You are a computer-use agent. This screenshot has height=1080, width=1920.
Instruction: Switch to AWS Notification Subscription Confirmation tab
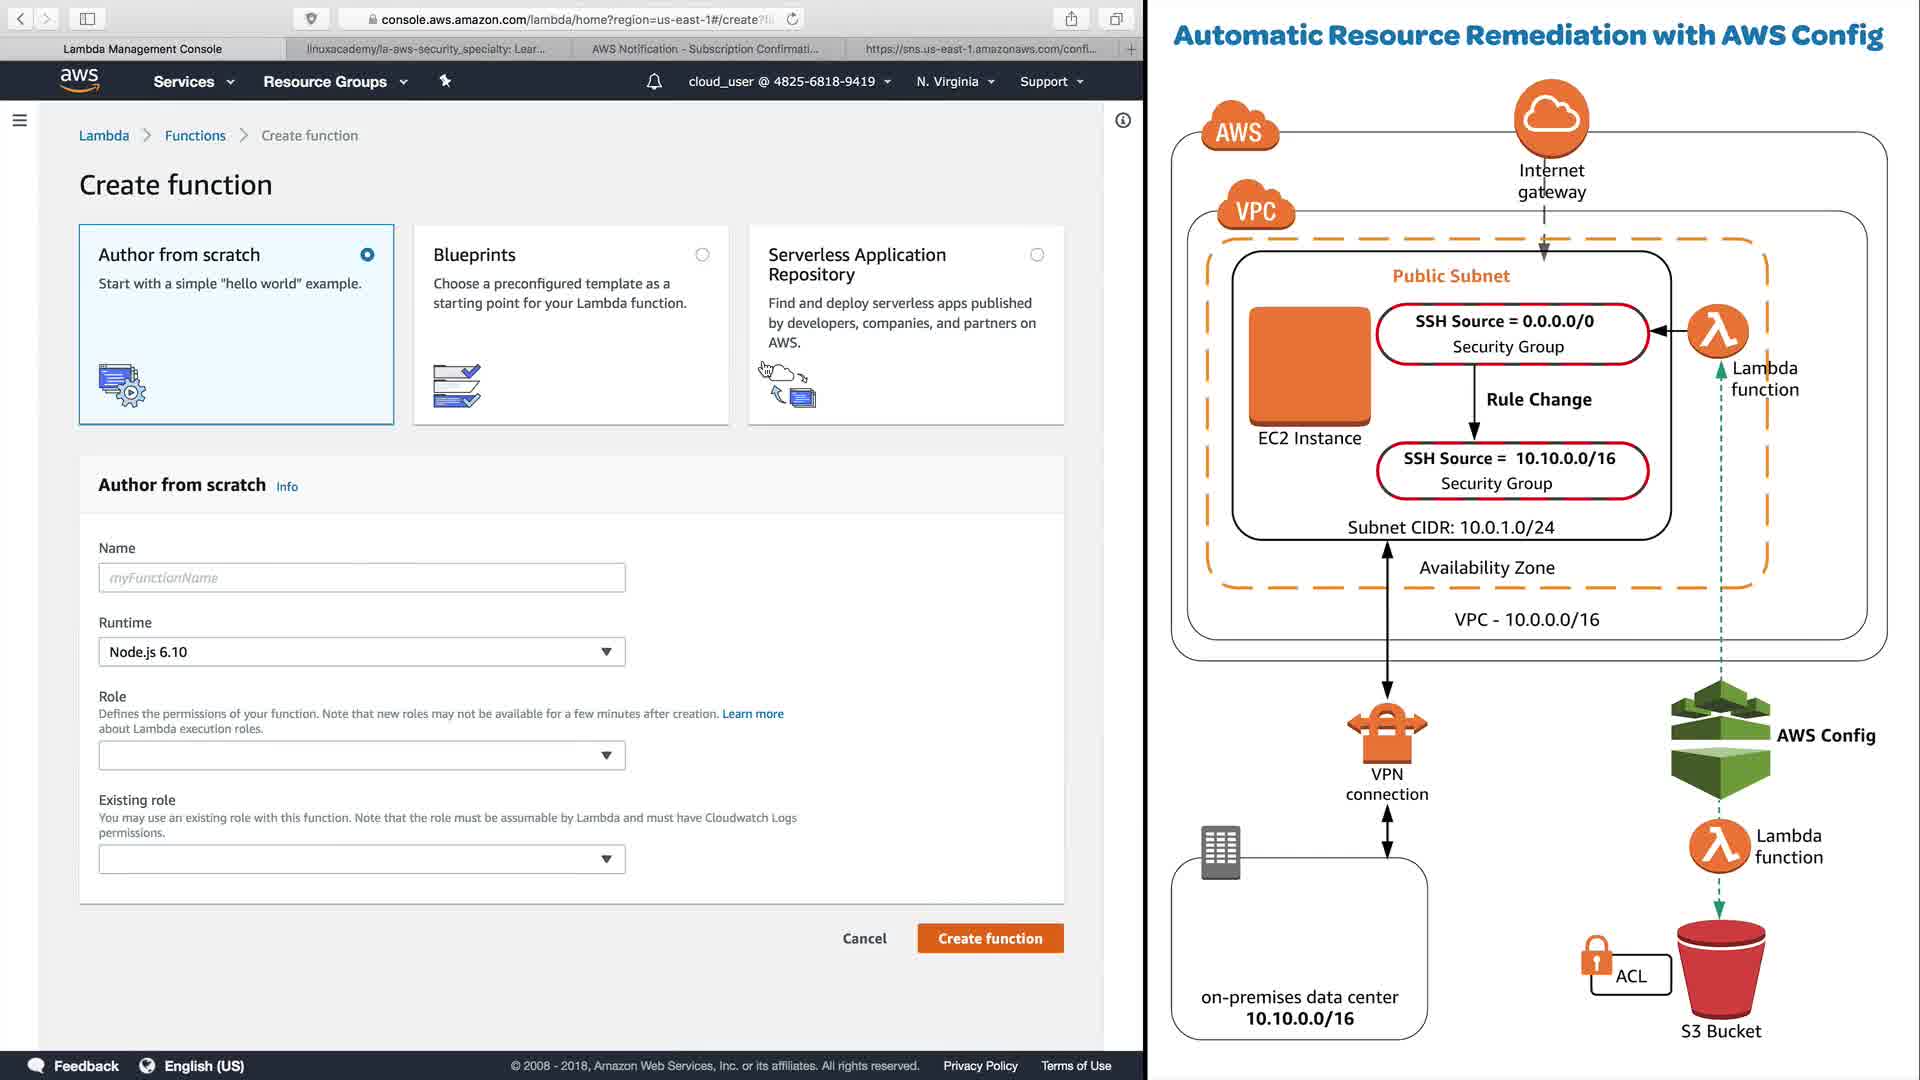point(705,48)
